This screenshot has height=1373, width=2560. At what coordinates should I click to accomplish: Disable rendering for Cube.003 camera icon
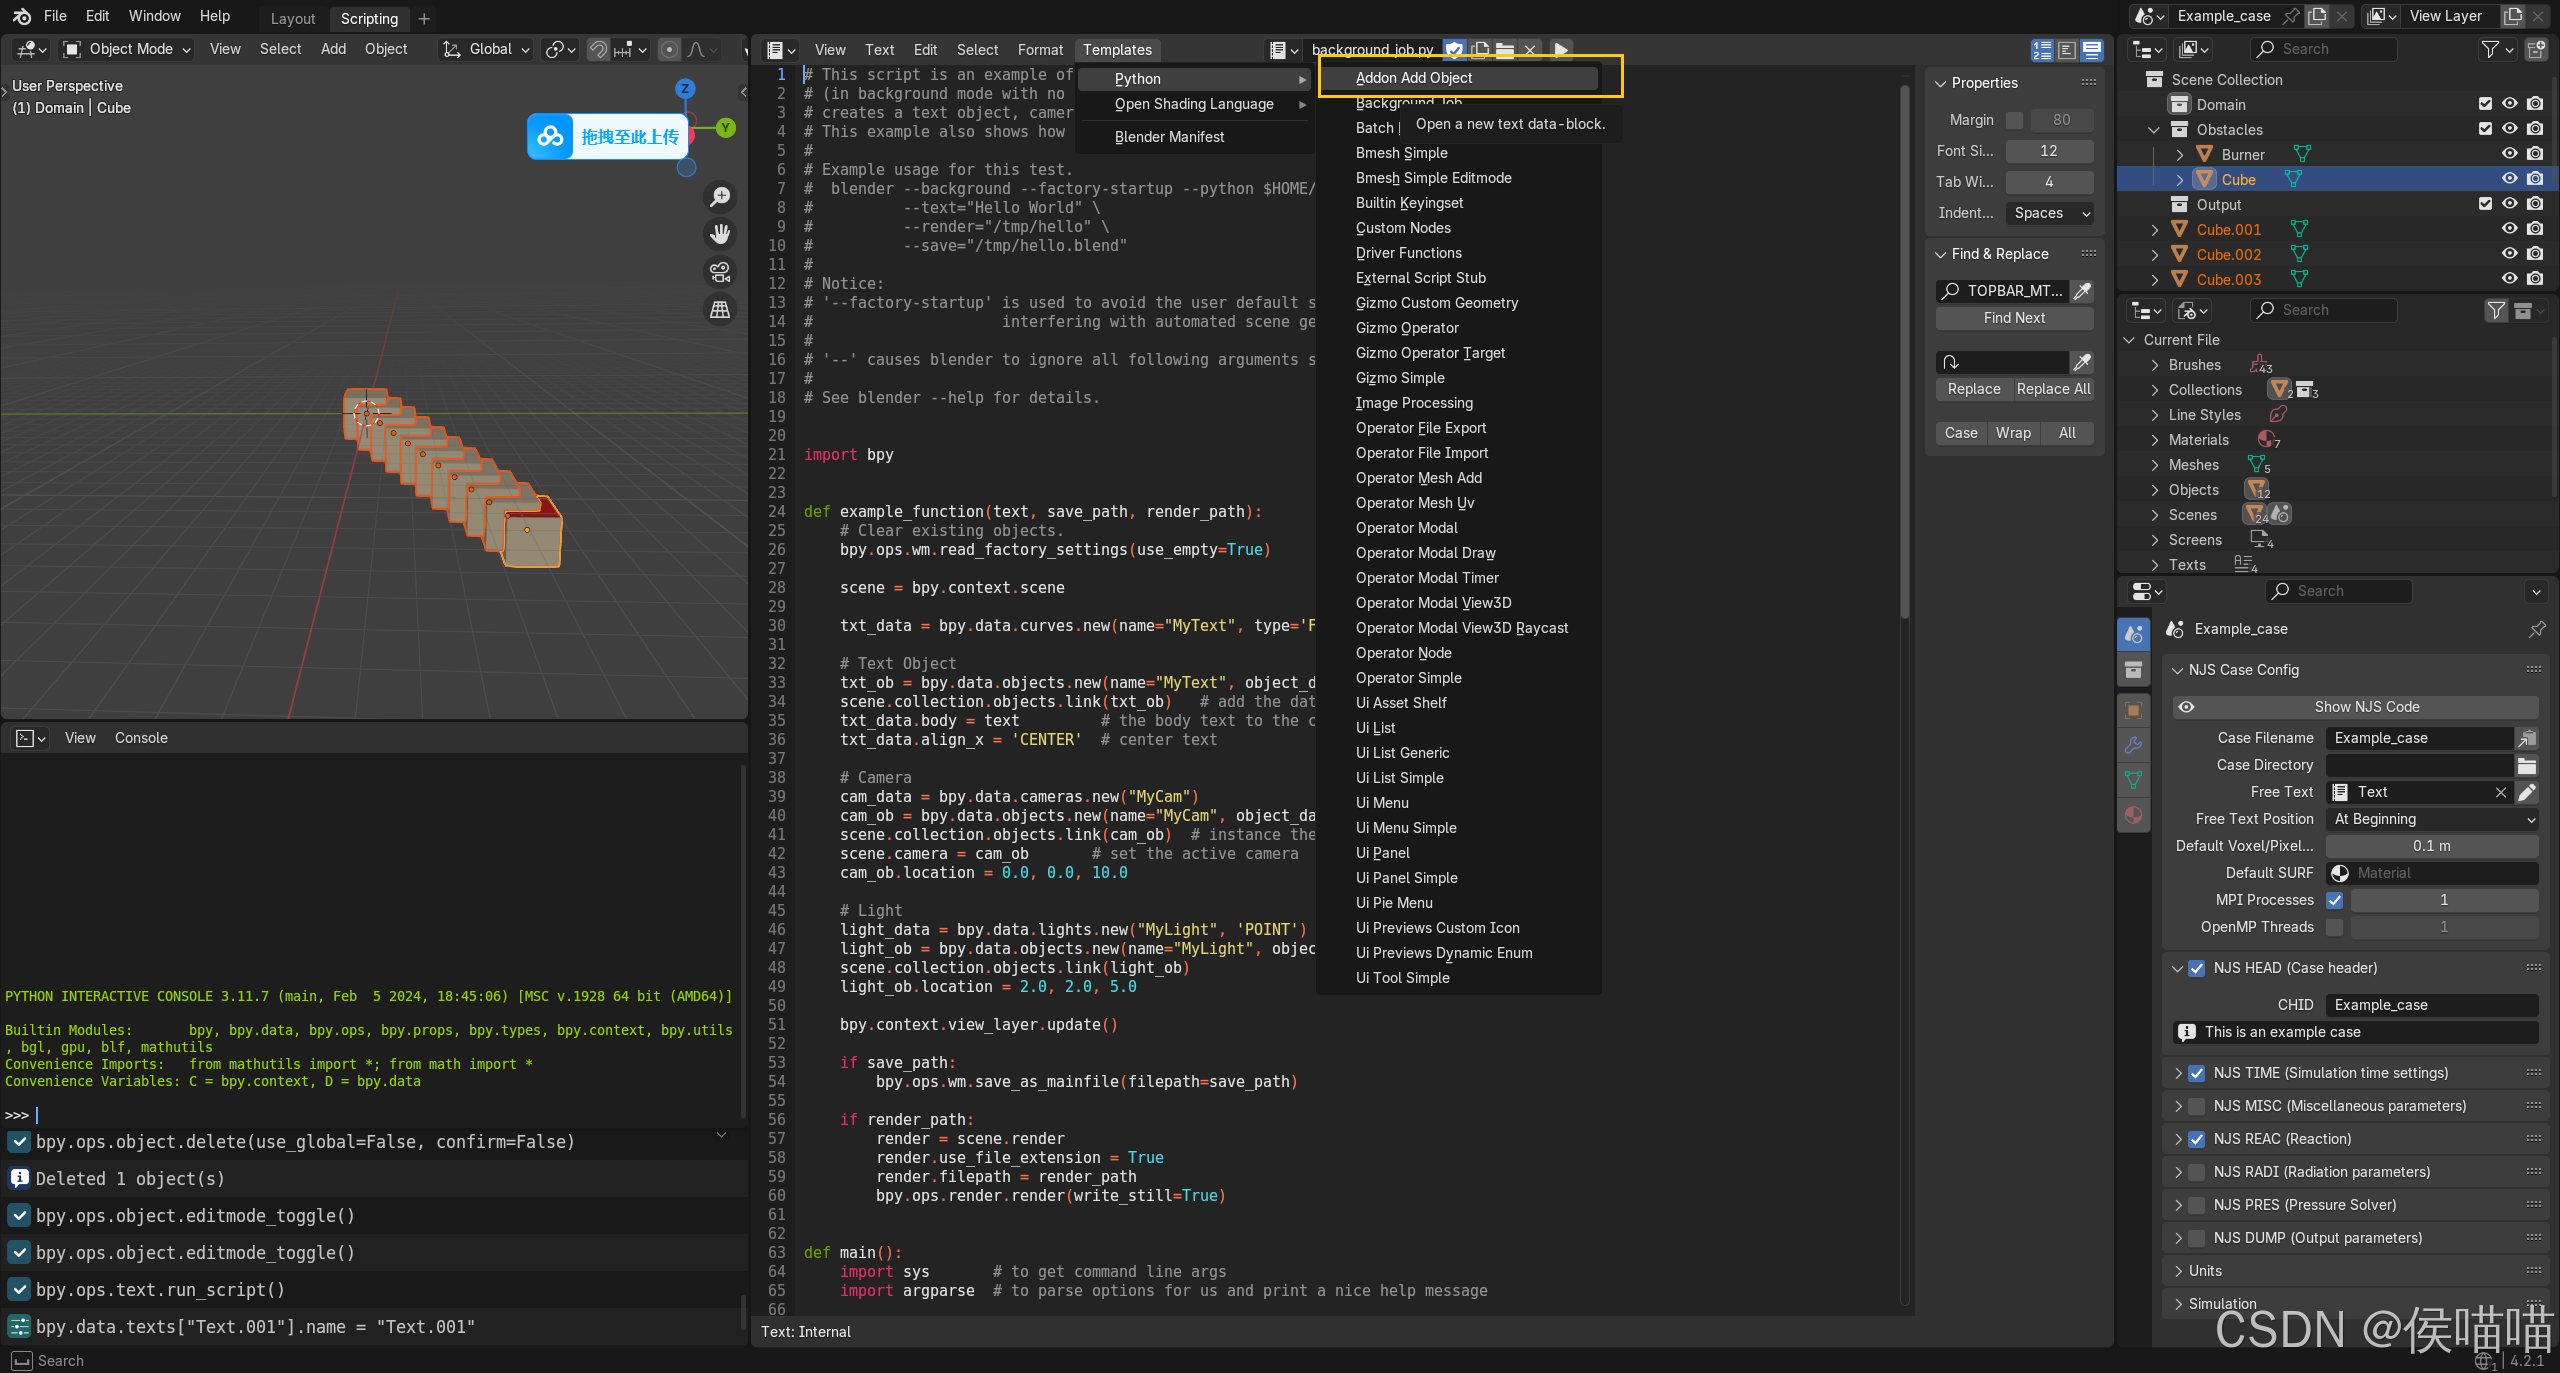[x=2535, y=279]
